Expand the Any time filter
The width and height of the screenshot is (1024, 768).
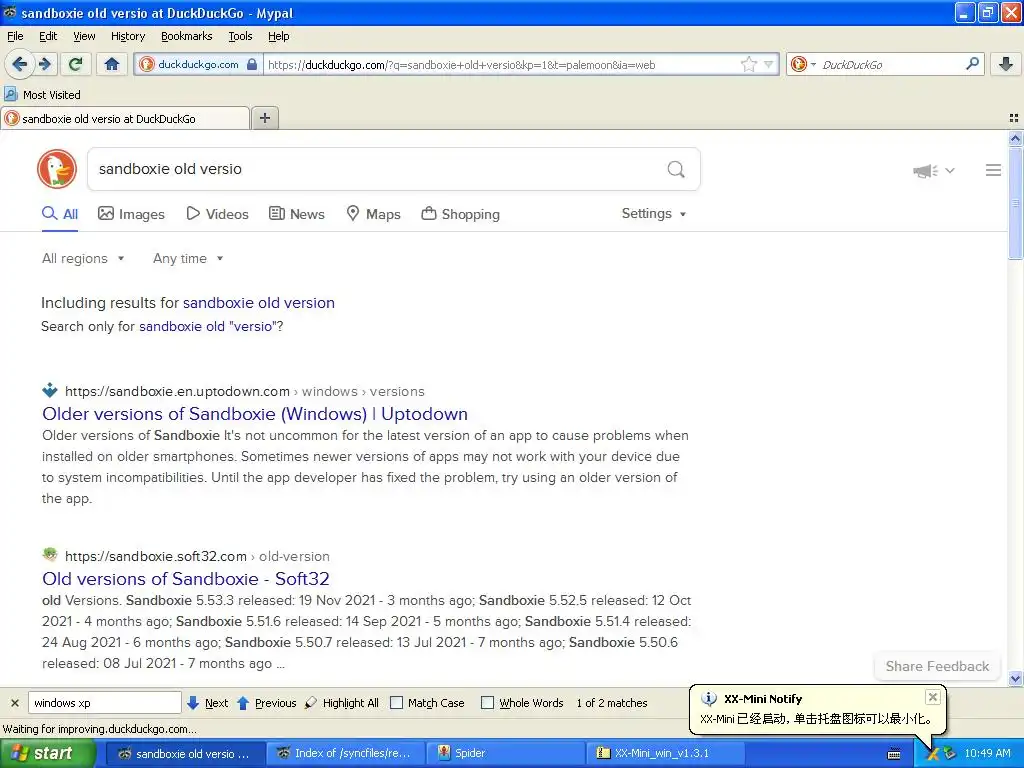point(188,259)
